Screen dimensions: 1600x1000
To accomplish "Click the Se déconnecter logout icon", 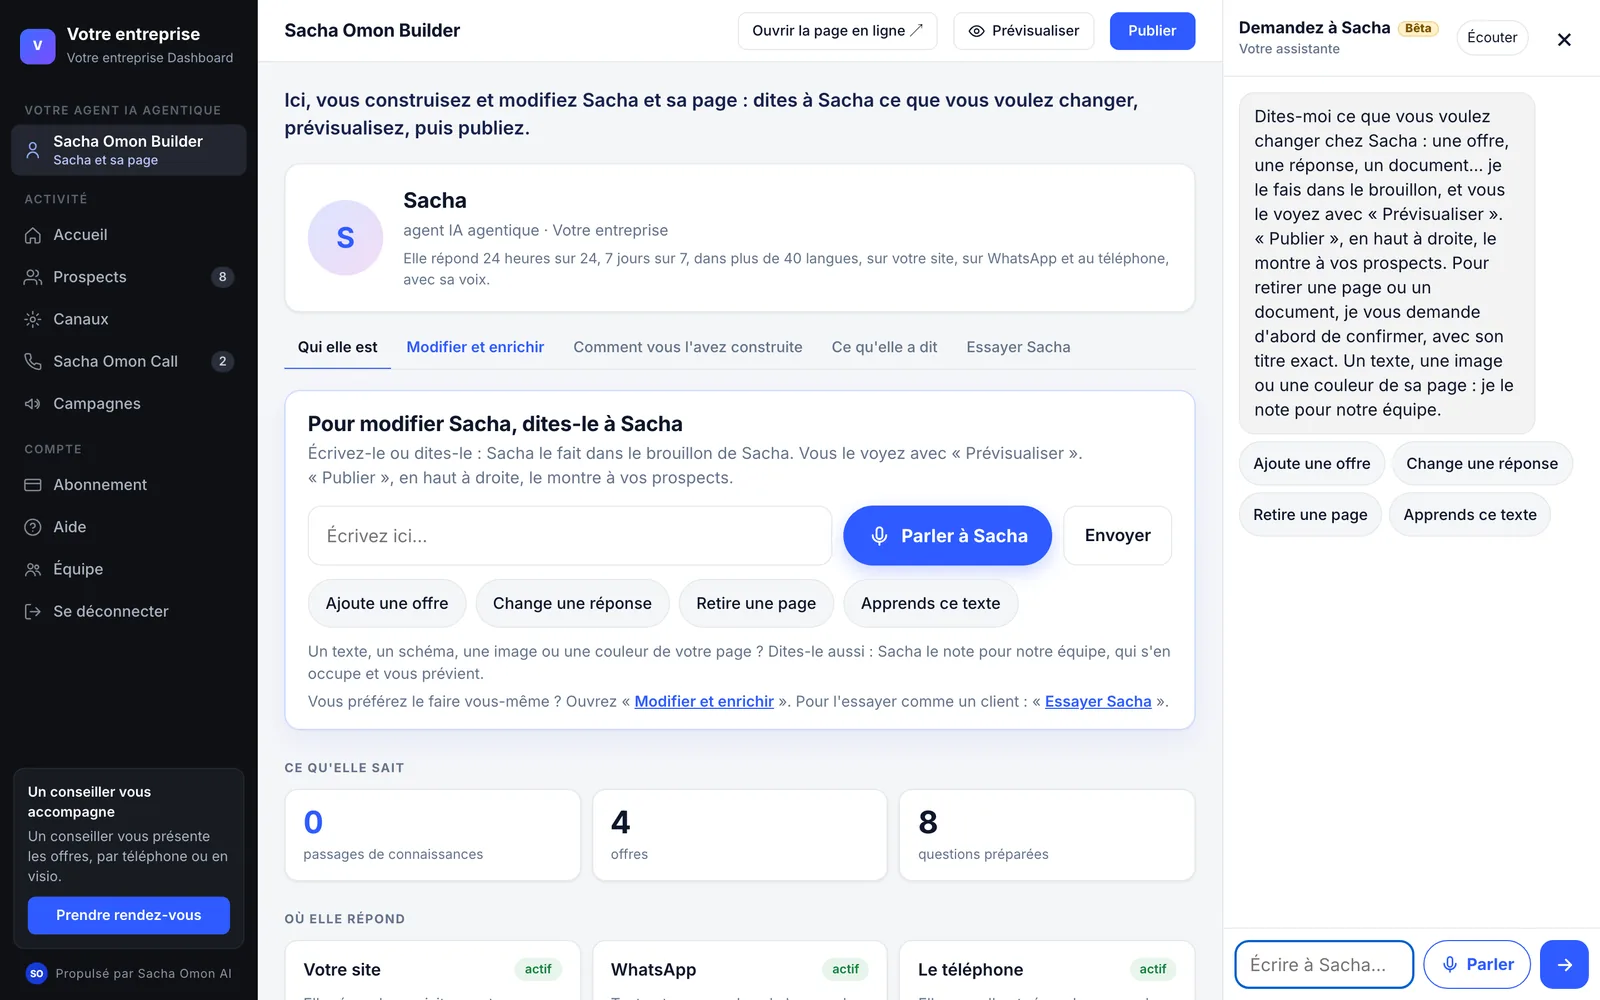I will 33,611.
